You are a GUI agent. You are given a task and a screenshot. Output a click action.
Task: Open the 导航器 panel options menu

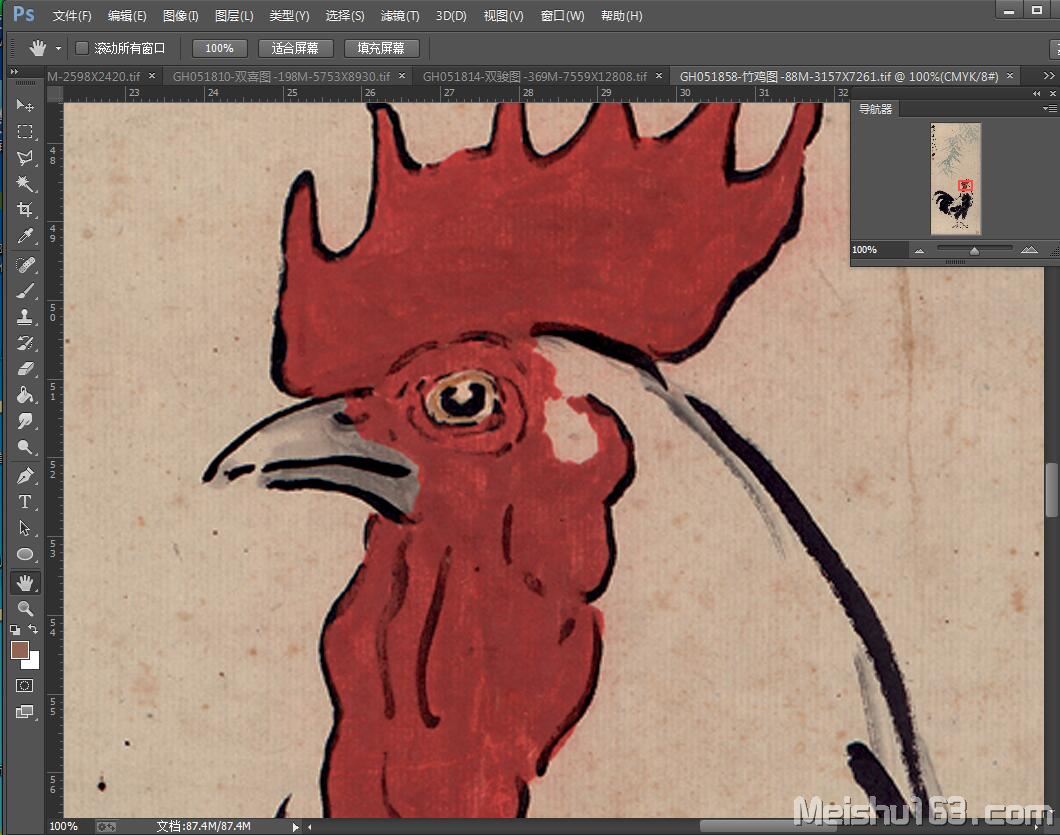[x=1049, y=108]
